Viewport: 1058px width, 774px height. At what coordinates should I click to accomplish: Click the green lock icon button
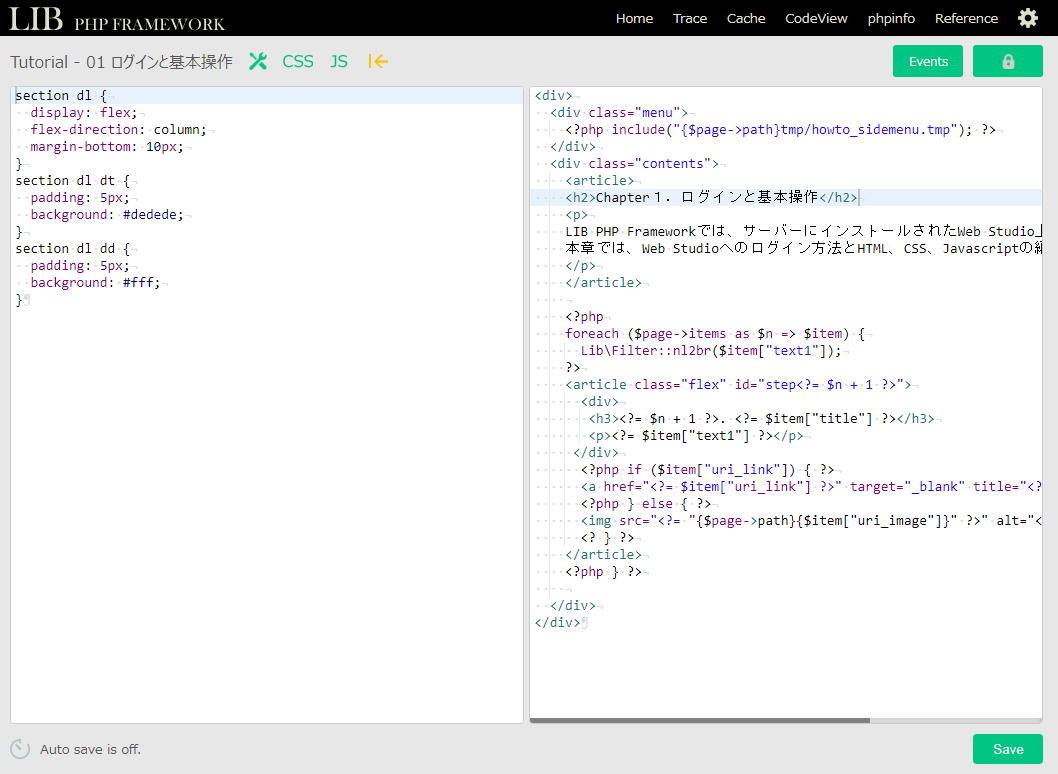pos(1007,61)
